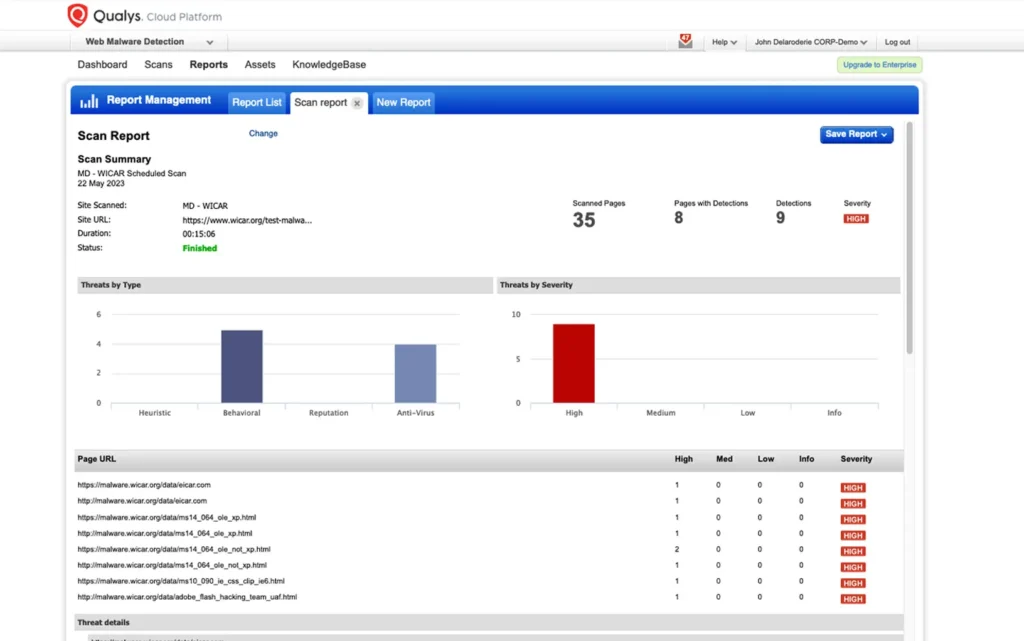Click the Change link near Scan Report
The height and width of the screenshot is (641, 1024).
(263, 132)
